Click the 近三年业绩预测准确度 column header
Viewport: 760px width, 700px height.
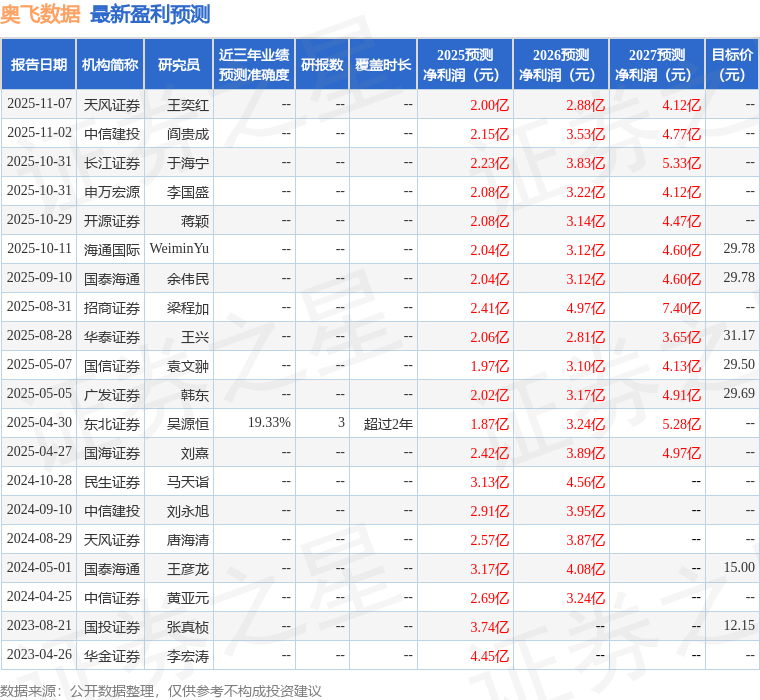click(x=254, y=64)
